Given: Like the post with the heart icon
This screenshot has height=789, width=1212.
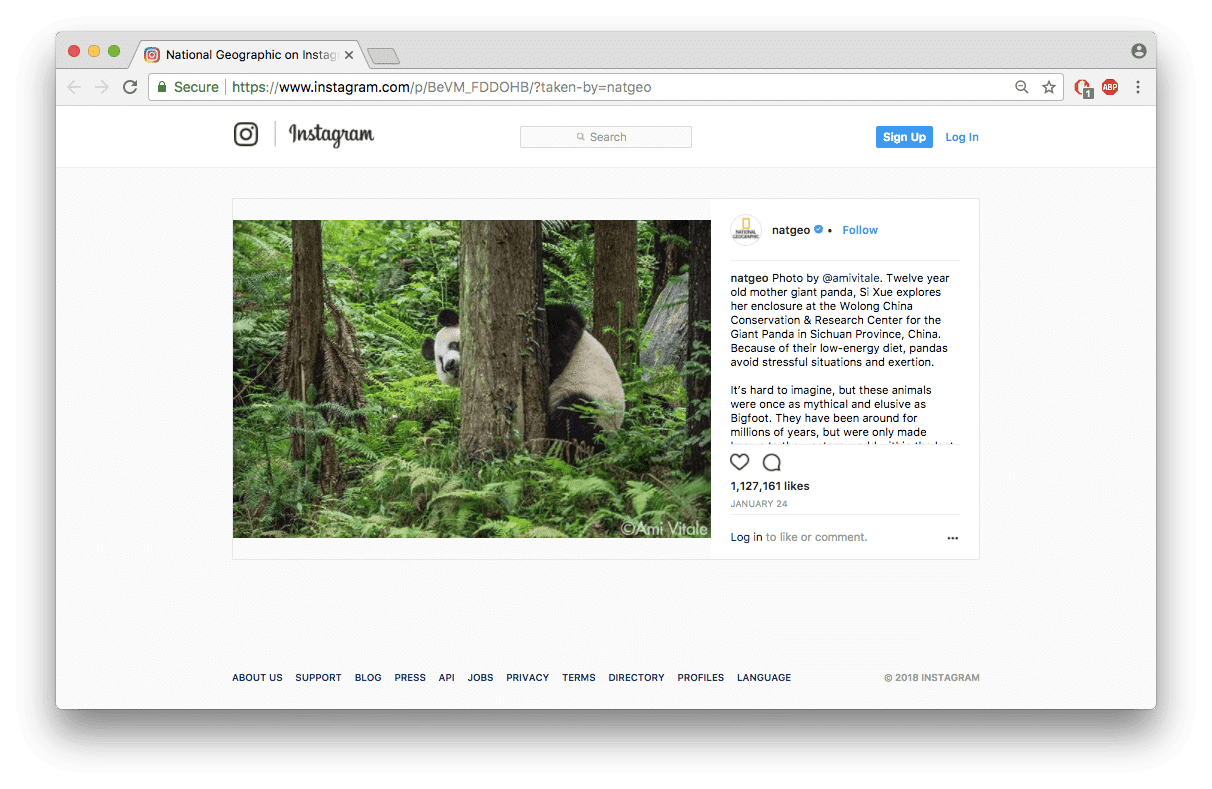Looking at the screenshot, I should [x=740, y=462].
